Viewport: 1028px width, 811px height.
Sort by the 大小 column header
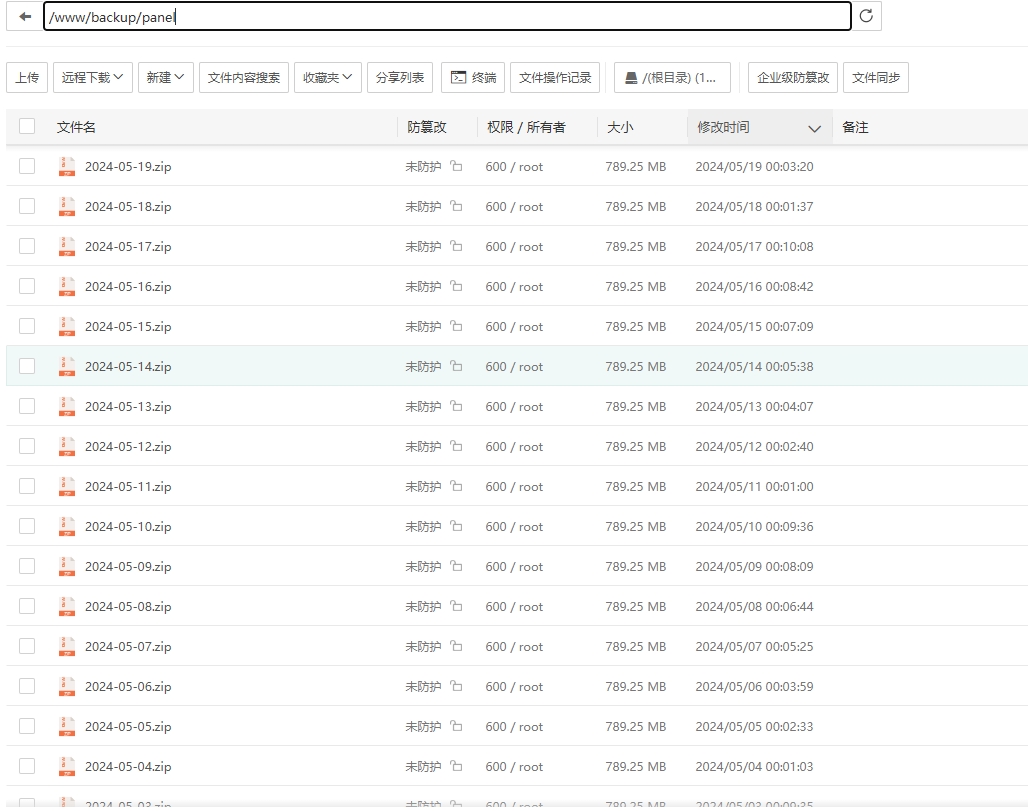point(620,127)
